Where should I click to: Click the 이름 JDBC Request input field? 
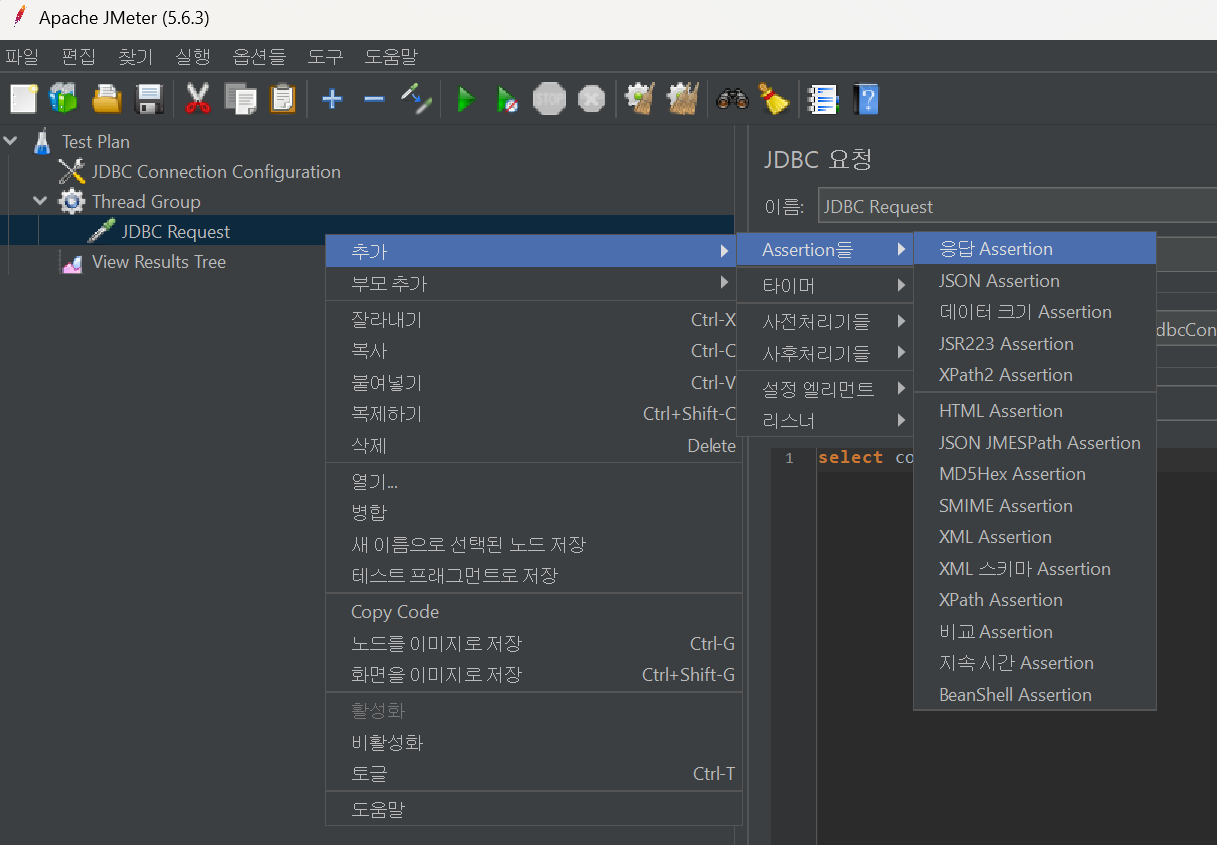[x=1017, y=207]
